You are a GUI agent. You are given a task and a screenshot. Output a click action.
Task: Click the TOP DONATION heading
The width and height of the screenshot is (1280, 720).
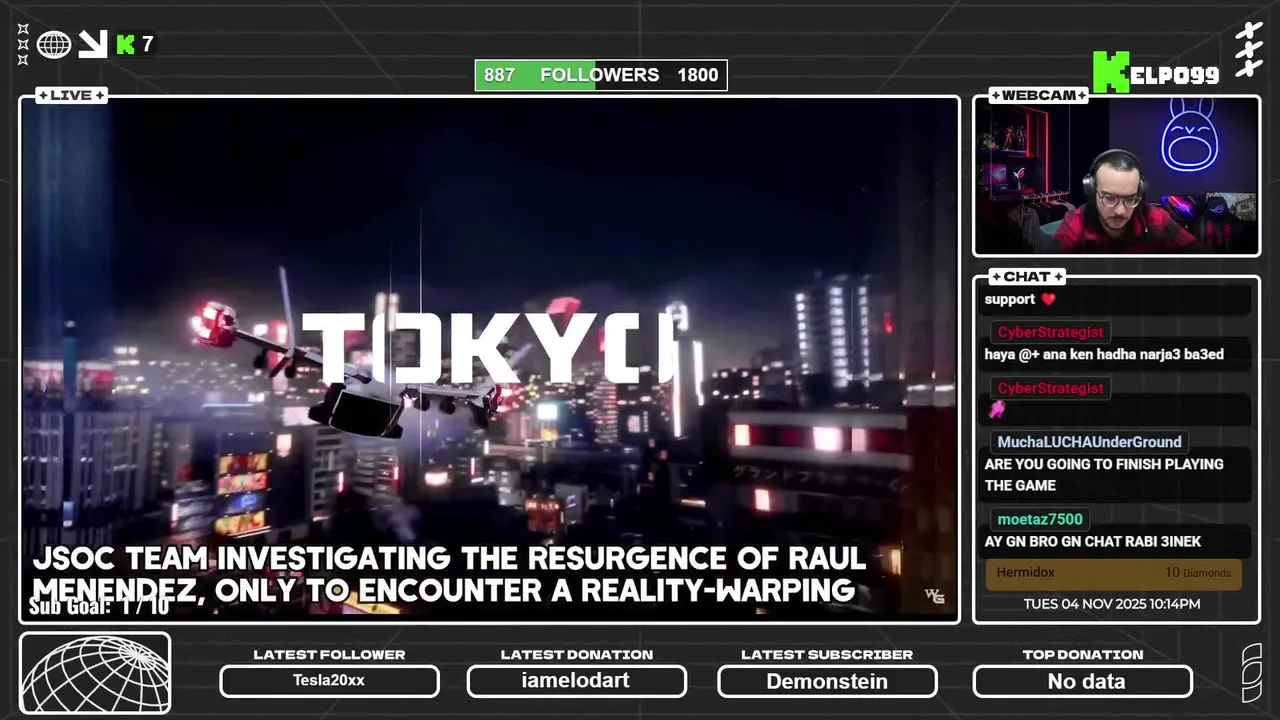point(1083,654)
